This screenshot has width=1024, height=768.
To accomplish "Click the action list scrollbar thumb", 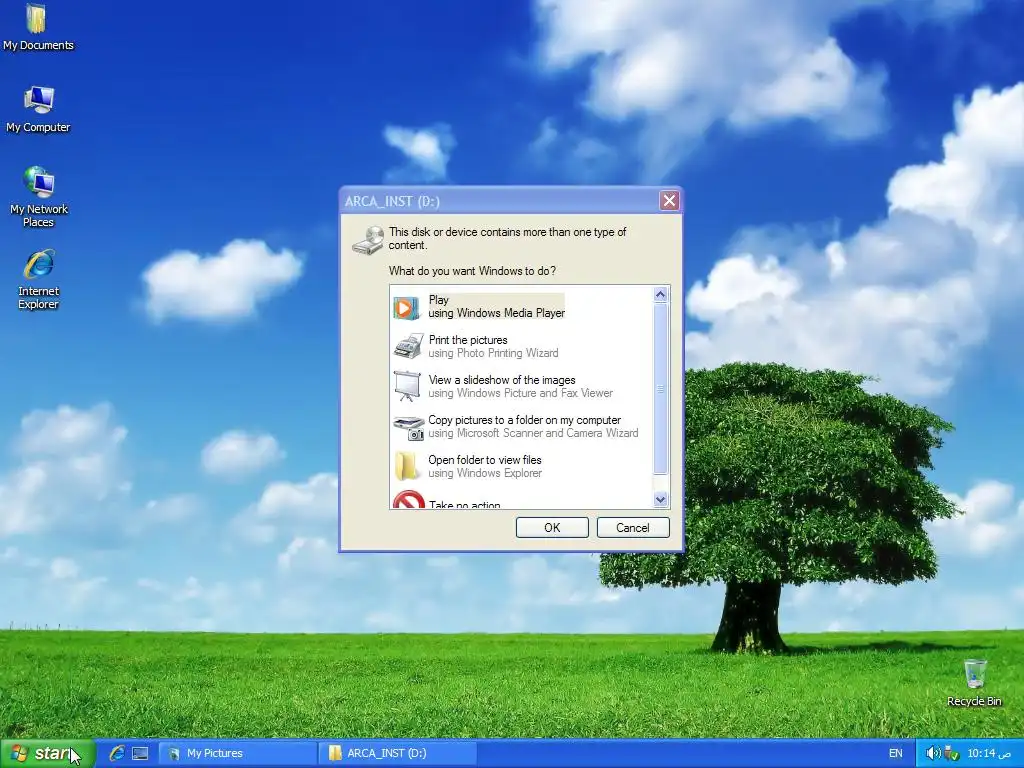I will 660,389.
